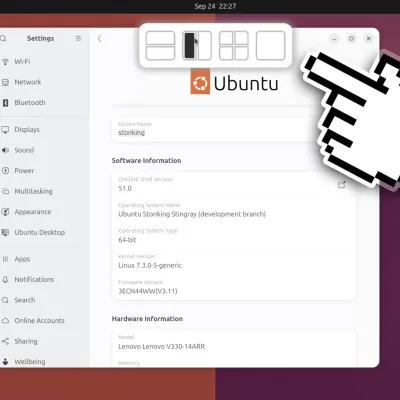Select Sound in the sidebar

click(40, 150)
